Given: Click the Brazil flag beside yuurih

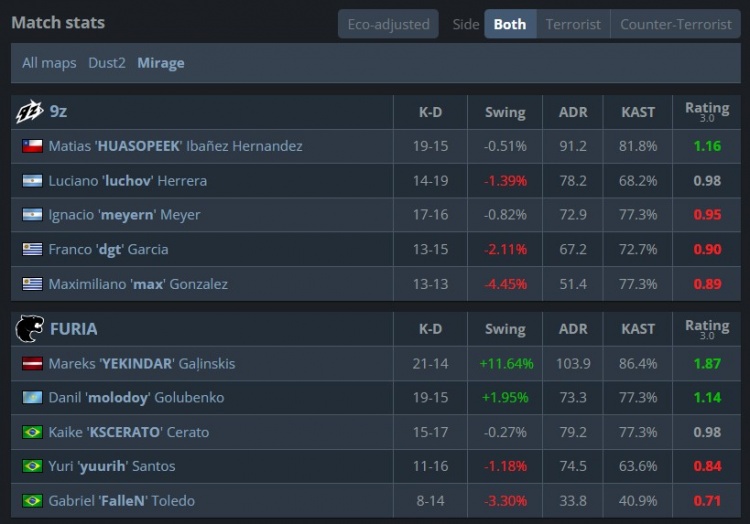Looking at the screenshot, I should [x=33, y=466].
